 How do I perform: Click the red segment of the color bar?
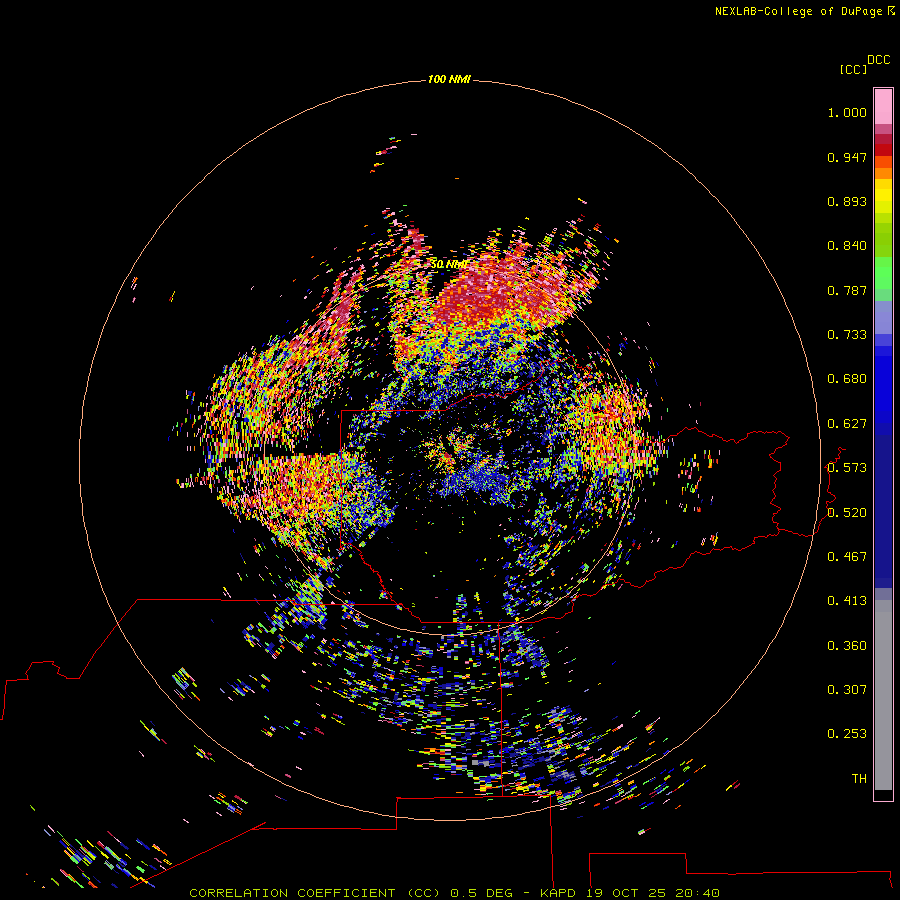883,150
